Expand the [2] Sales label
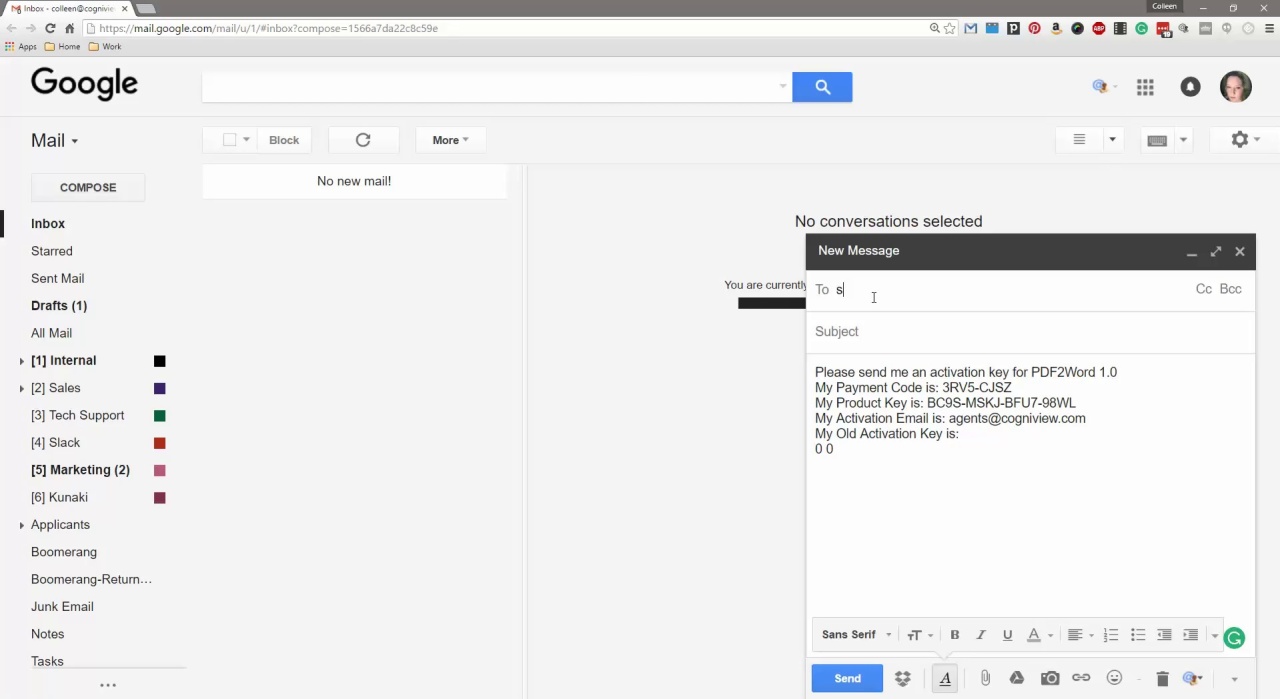The width and height of the screenshot is (1280, 699). pos(22,388)
